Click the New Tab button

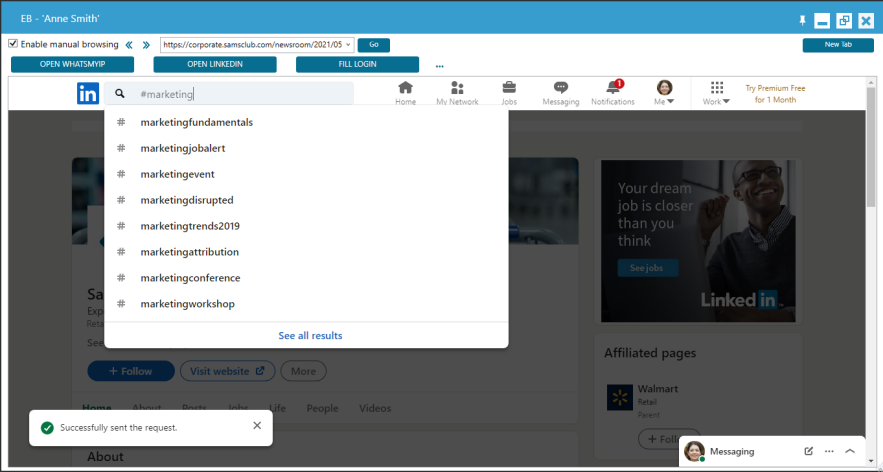[838, 44]
